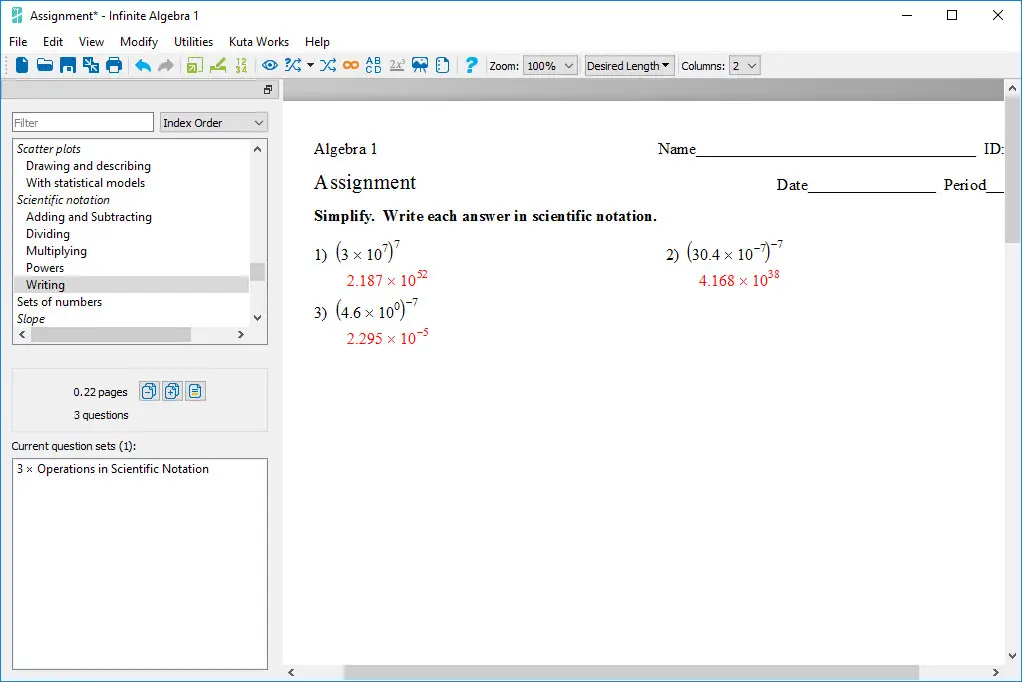The height and width of the screenshot is (682, 1022).
Task: Shuffle questions with the crossed arrows icon
Action: click(328, 65)
